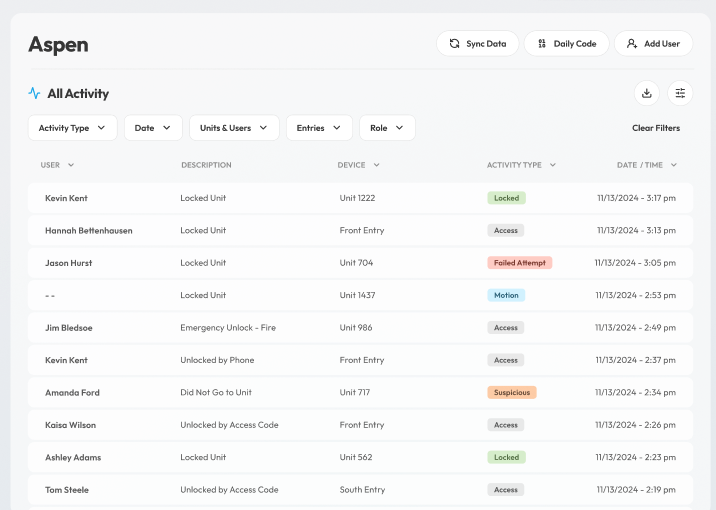The image size is (716, 510).
Task: Click the Unit 704 device cell
Action: (356, 263)
